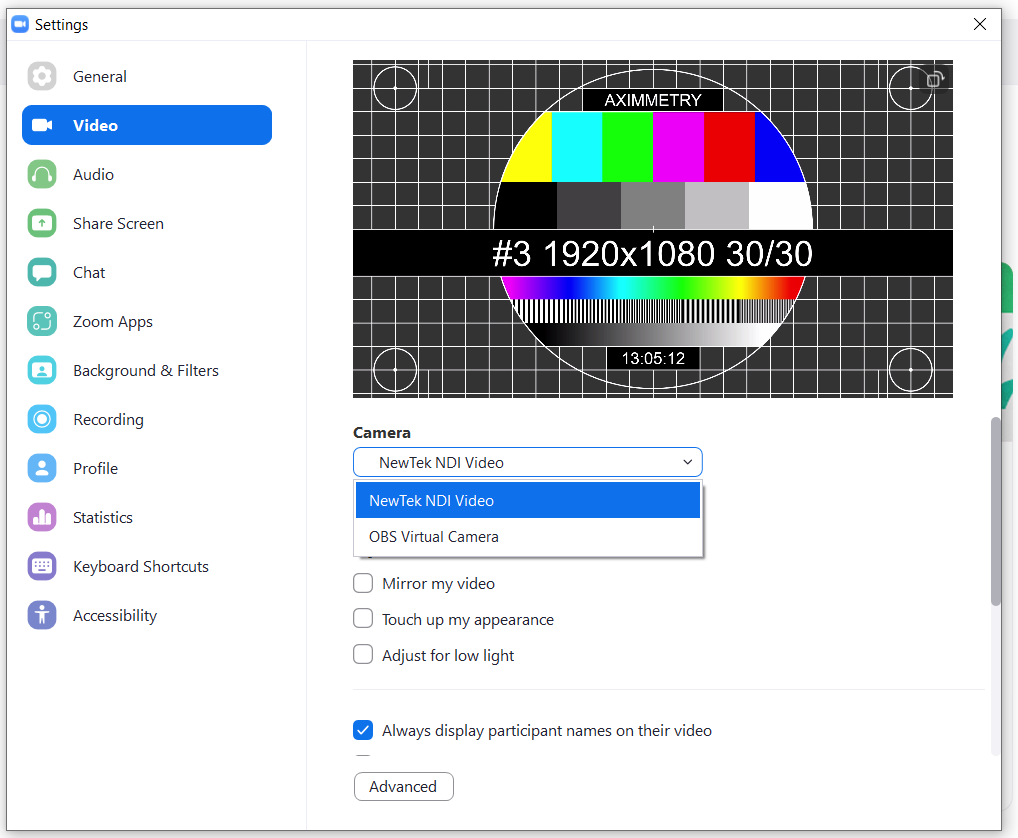1018x838 pixels.
Task: View Statistics settings
Action: (x=147, y=517)
